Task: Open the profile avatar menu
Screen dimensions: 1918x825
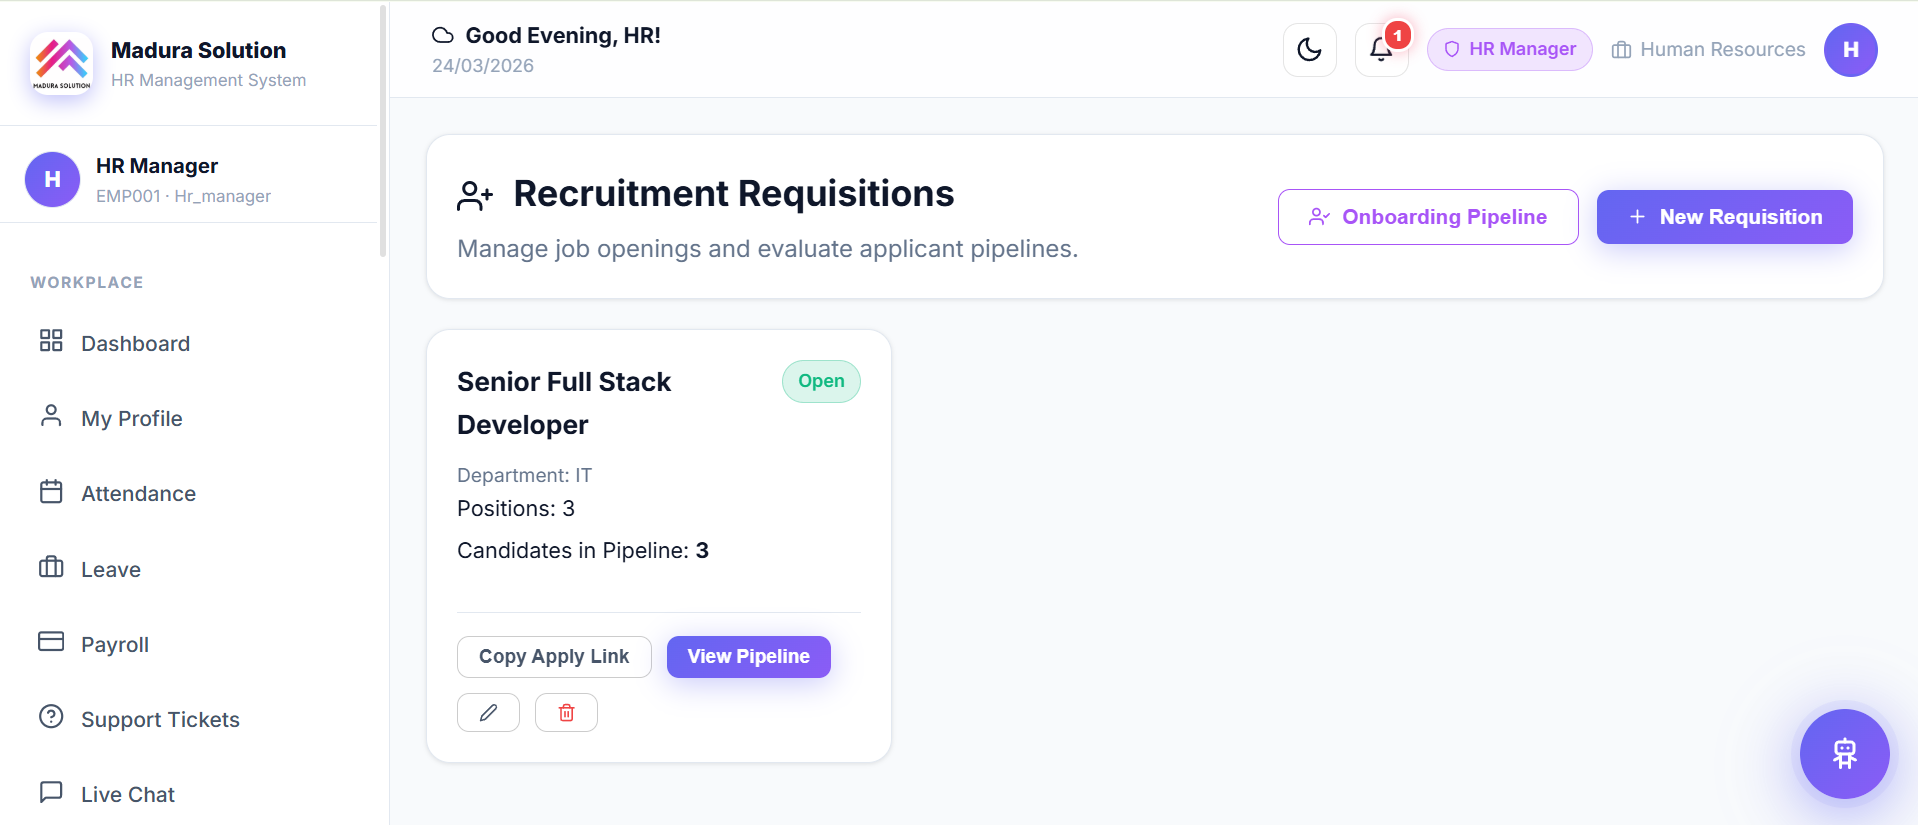Action: tap(1850, 49)
